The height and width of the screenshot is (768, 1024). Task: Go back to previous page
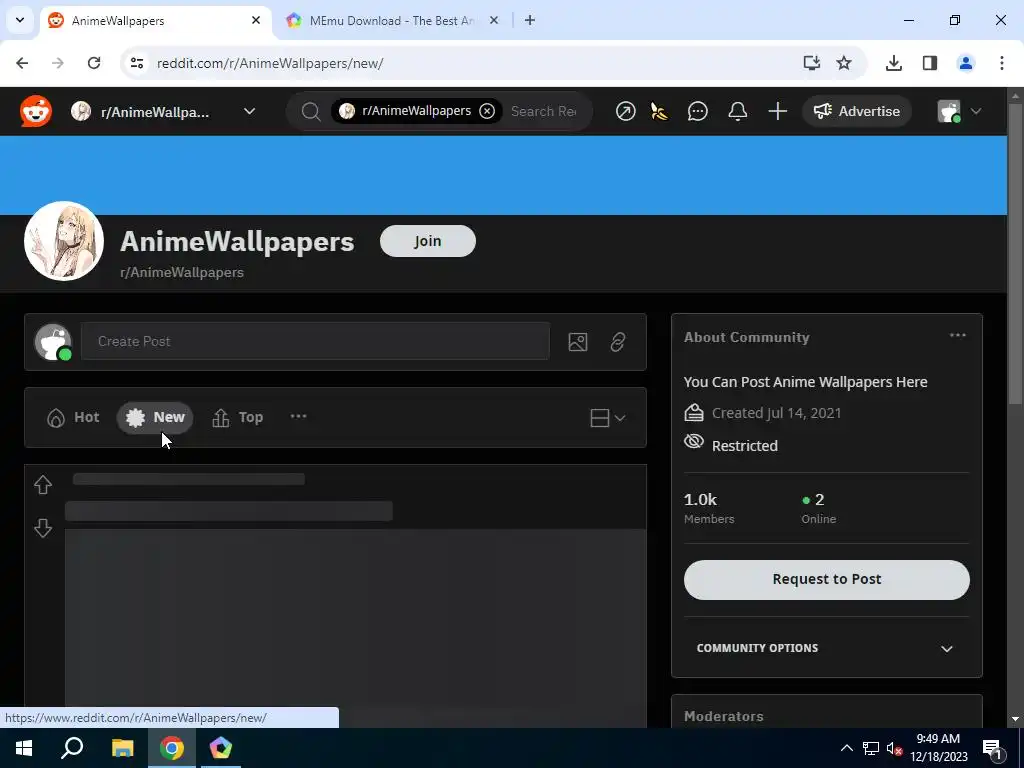pos(22,63)
